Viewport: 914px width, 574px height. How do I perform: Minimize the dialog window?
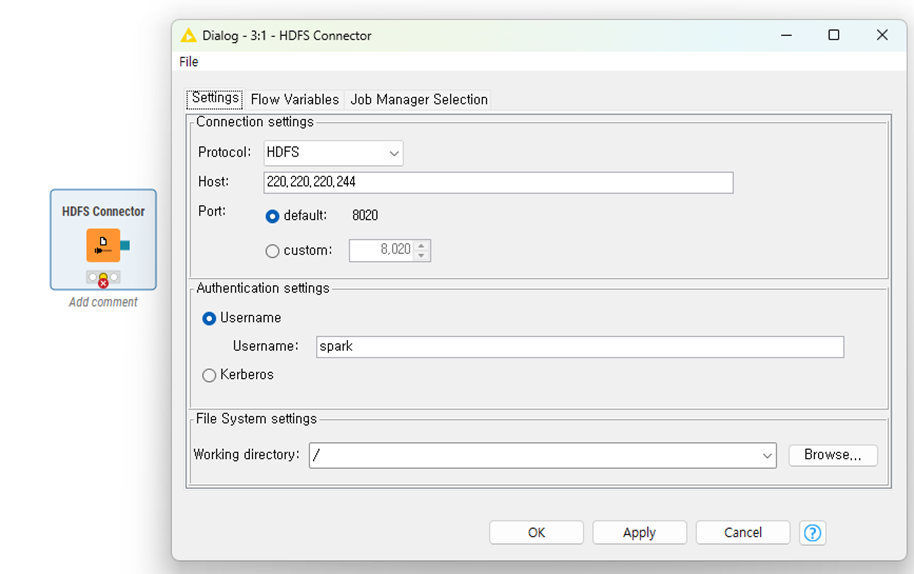tap(786, 35)
